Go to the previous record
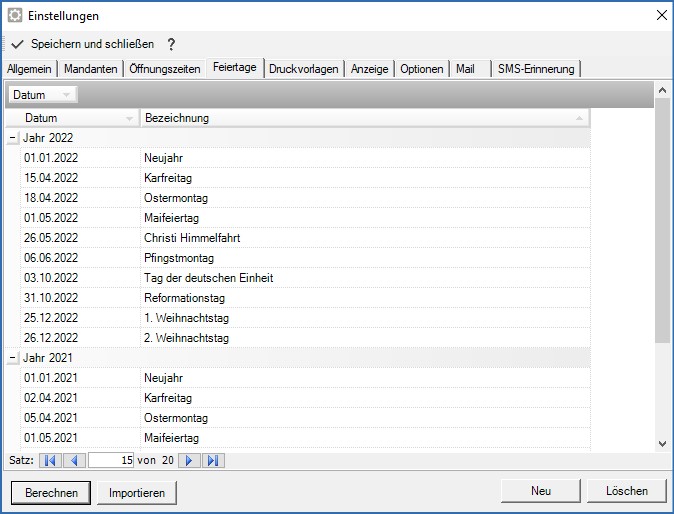674x514 pixels. [x=74, y=461]
